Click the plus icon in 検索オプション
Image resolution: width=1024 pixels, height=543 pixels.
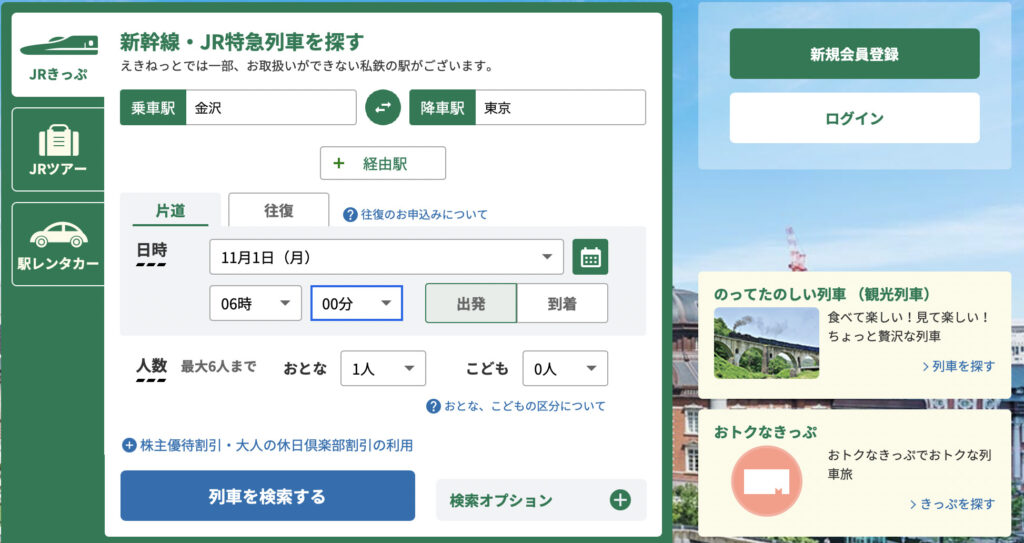tap(620, 500)
